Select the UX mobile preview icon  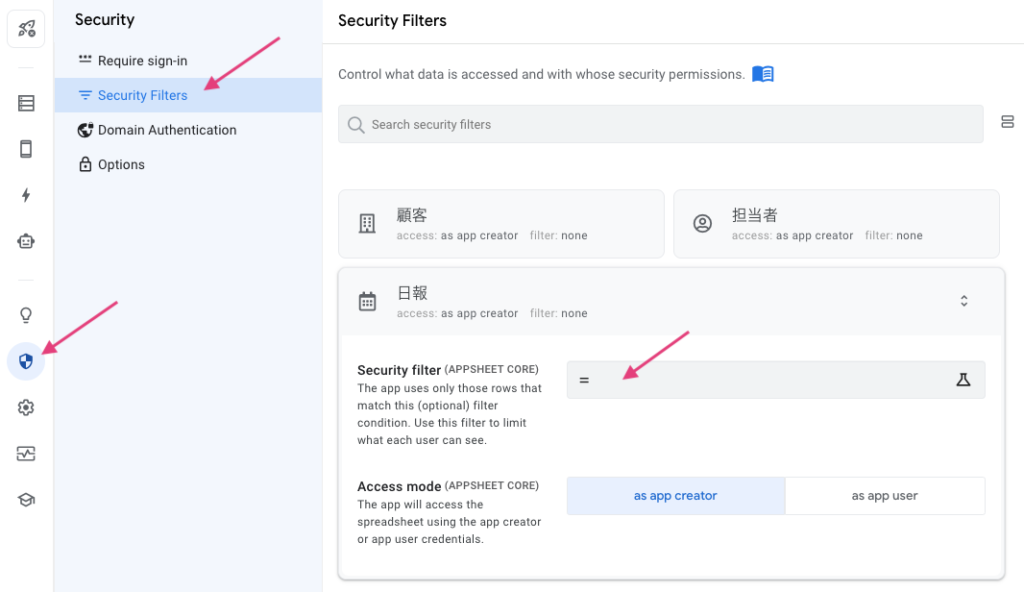25,149
